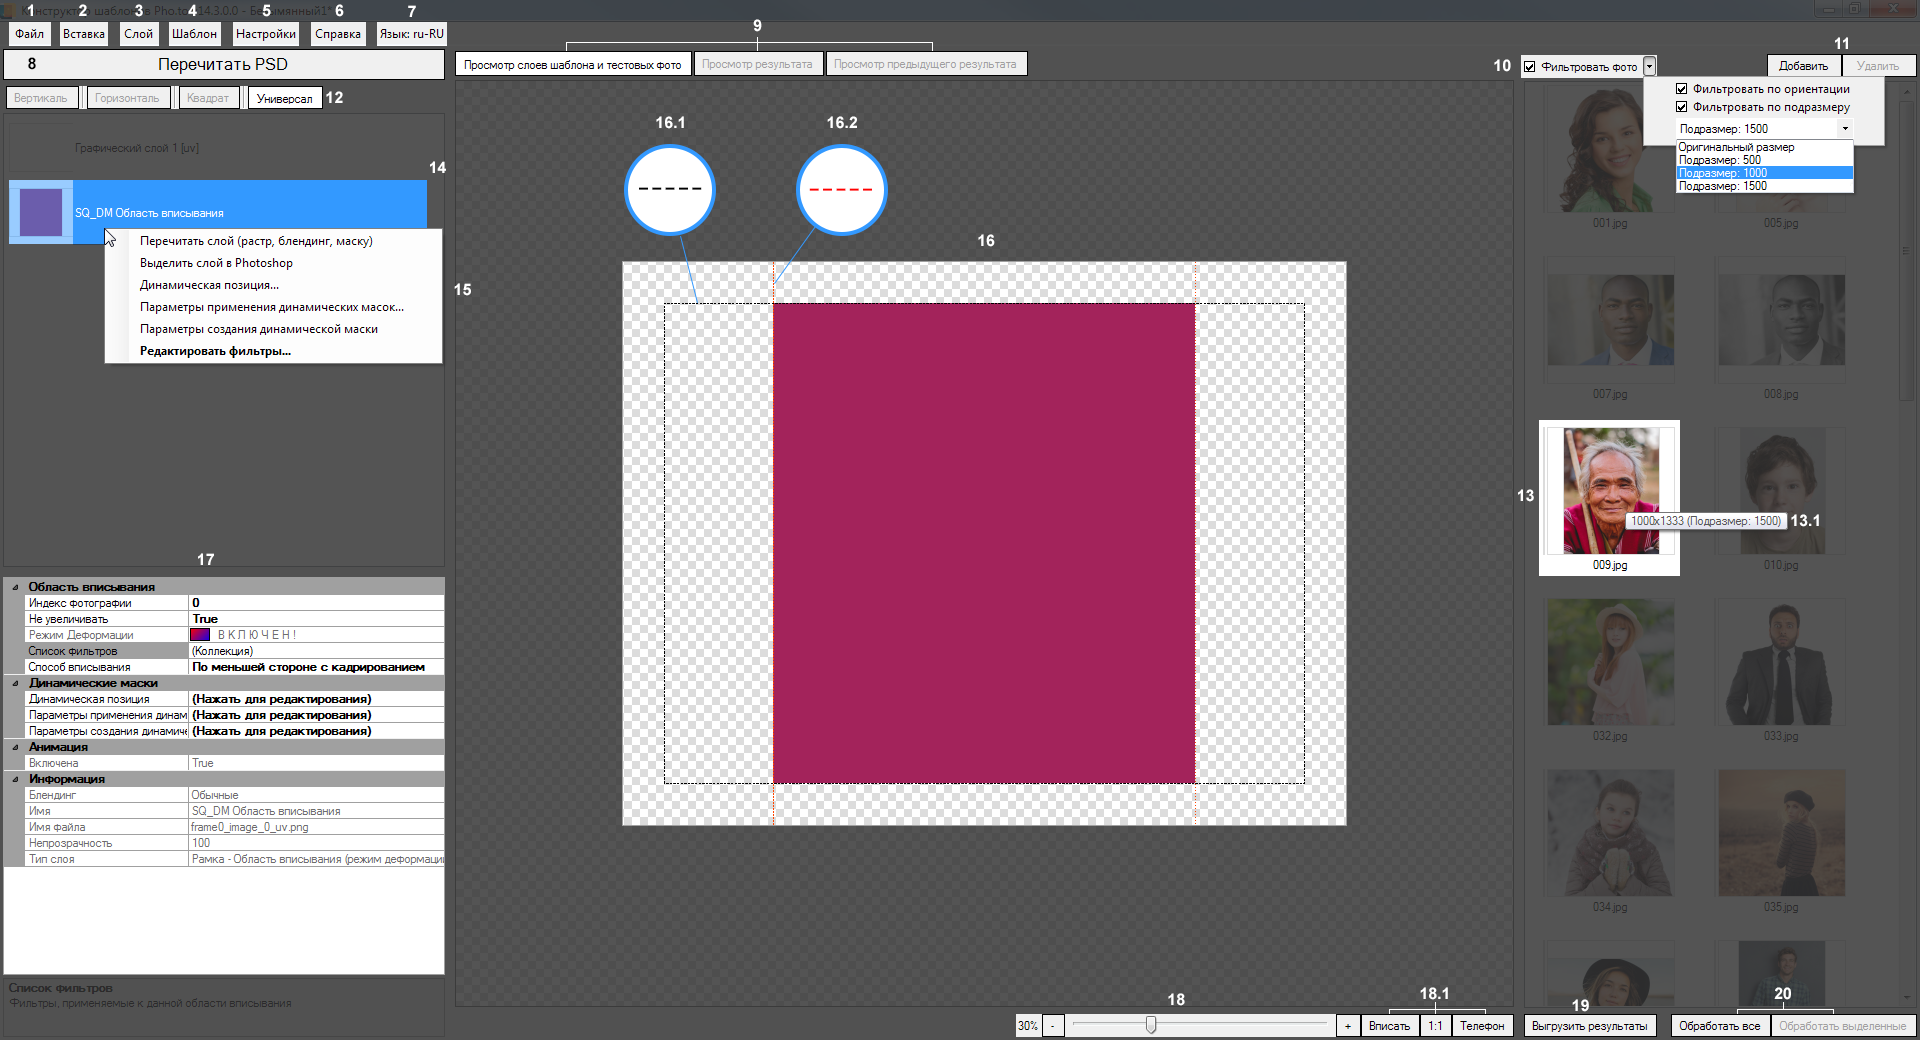Open the Слой menu
This screenshot has width=1920, height=1040.
pos(138,34)
